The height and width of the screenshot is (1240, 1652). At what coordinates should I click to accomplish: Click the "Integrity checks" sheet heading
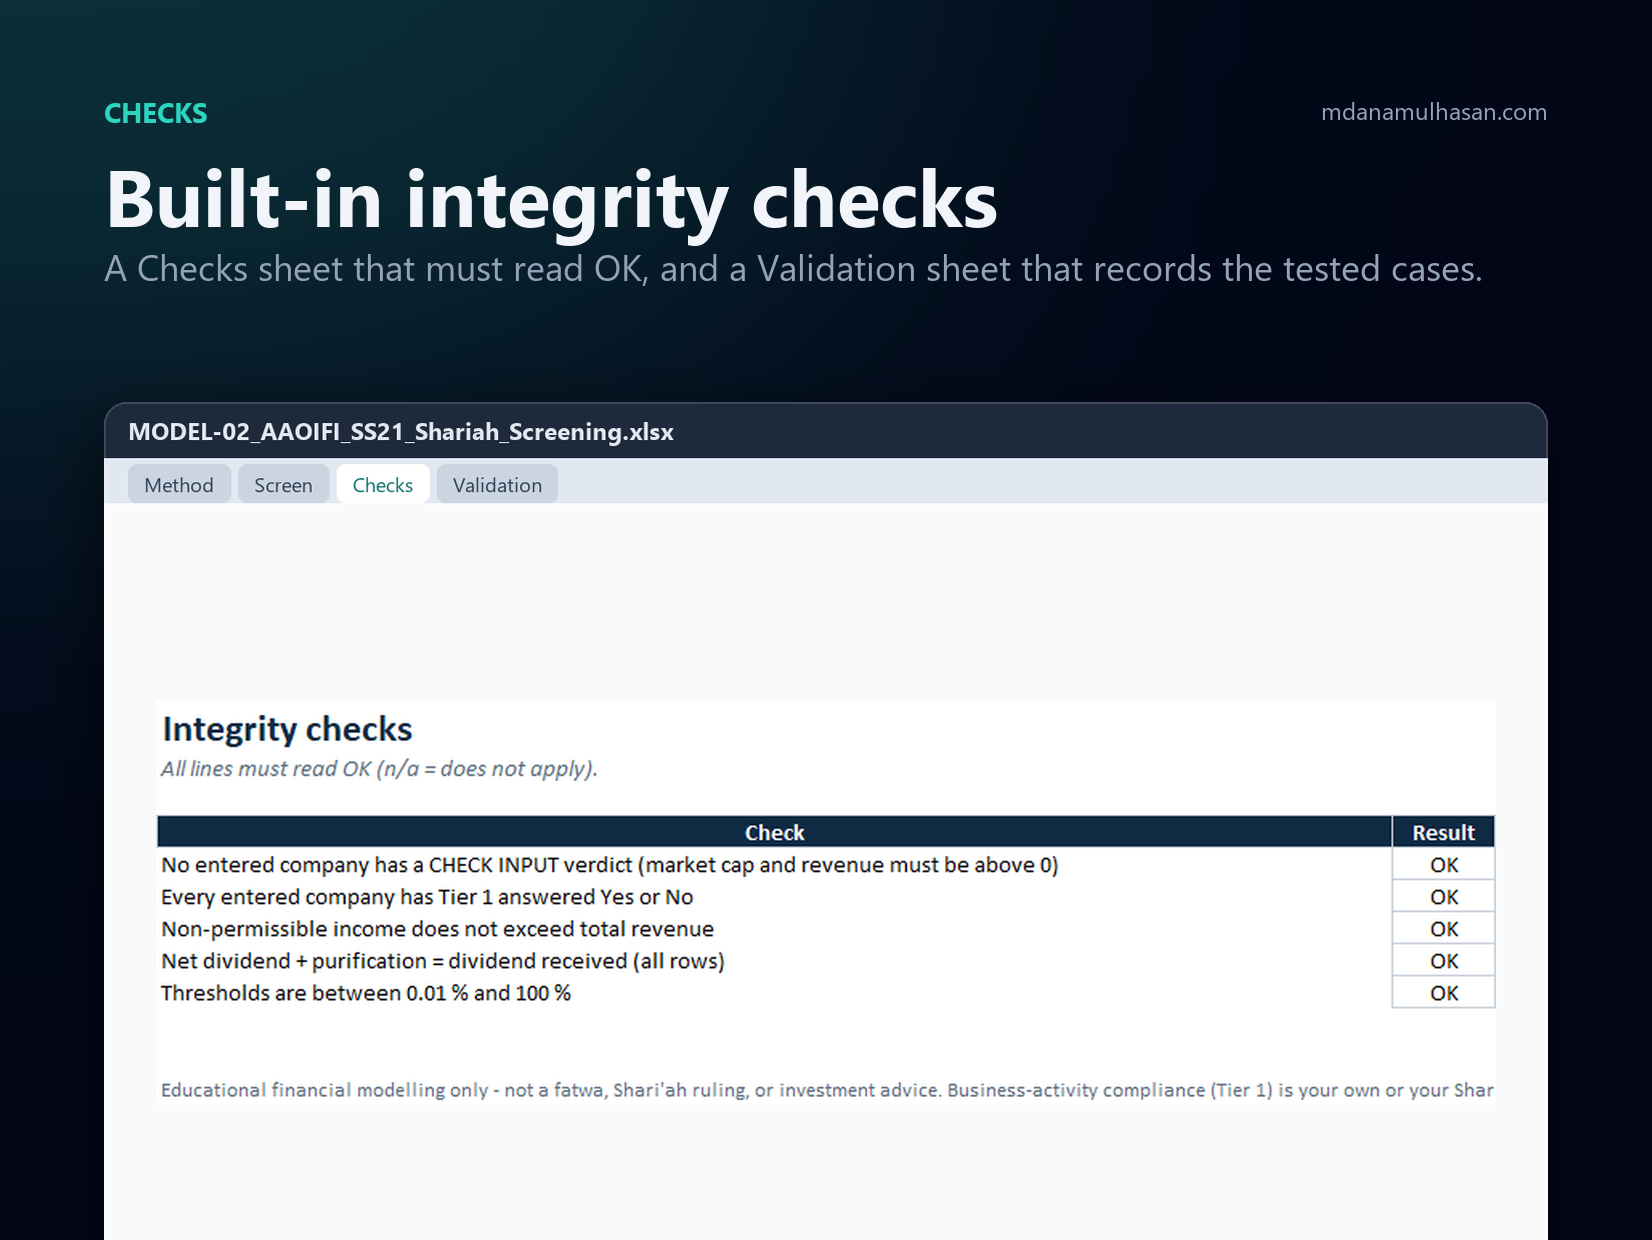287,729
